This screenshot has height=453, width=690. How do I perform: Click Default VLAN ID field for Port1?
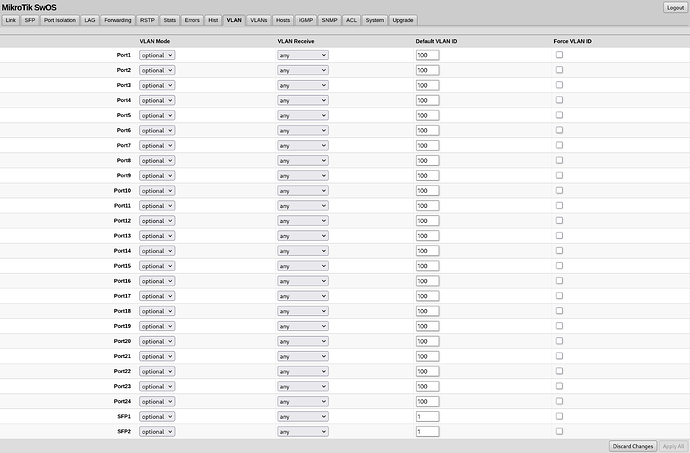pos(427,55)
